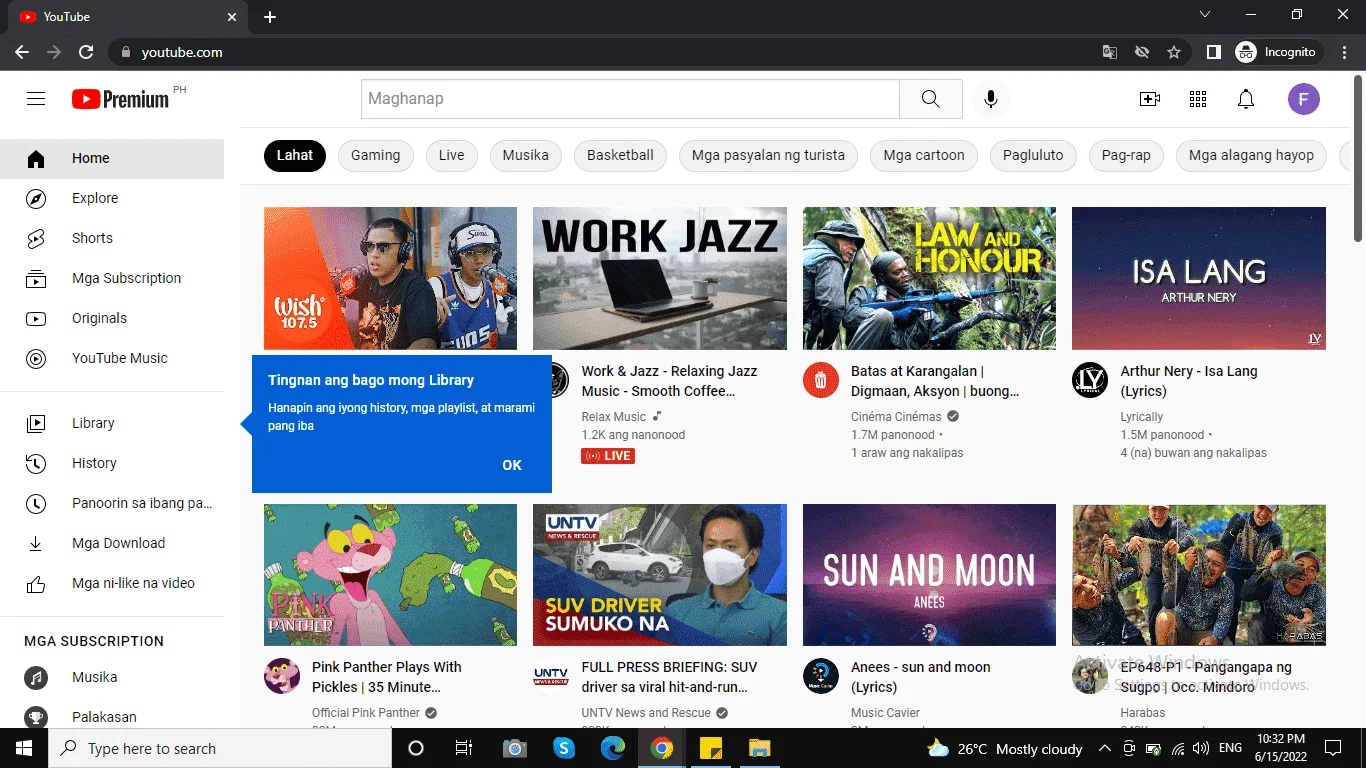Open Mga Subscription in sidebar
1366x768 pixels.
(x=112, y=278)
